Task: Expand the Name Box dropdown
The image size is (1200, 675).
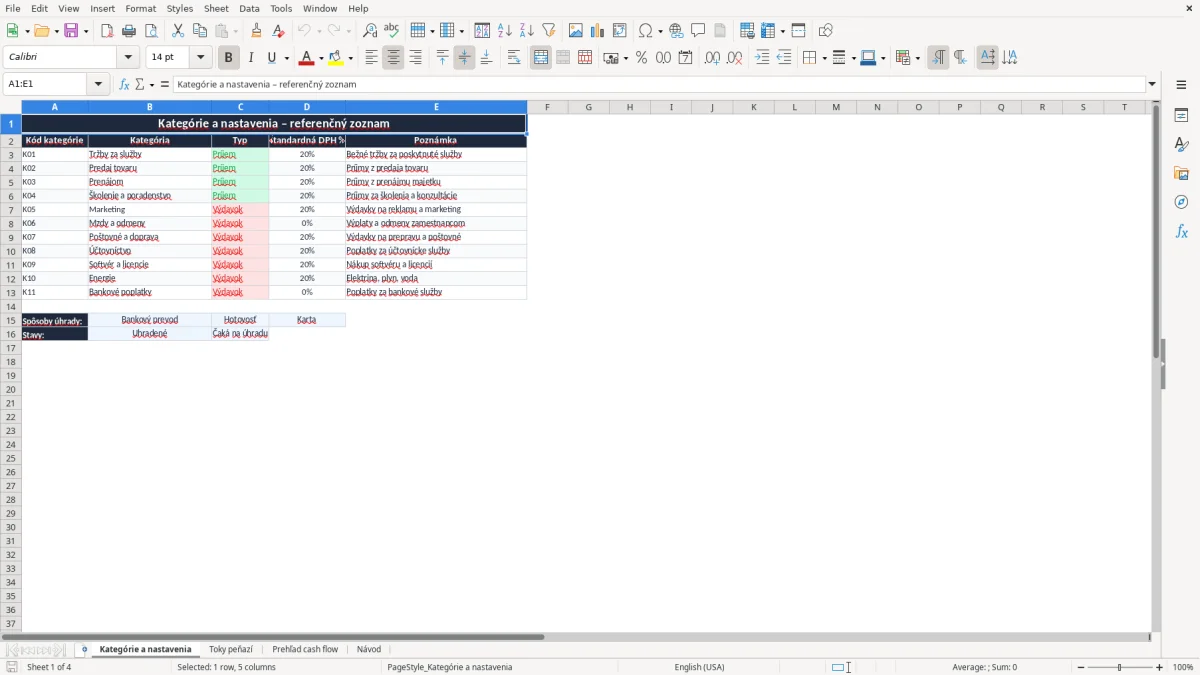Action: point(98,85)
